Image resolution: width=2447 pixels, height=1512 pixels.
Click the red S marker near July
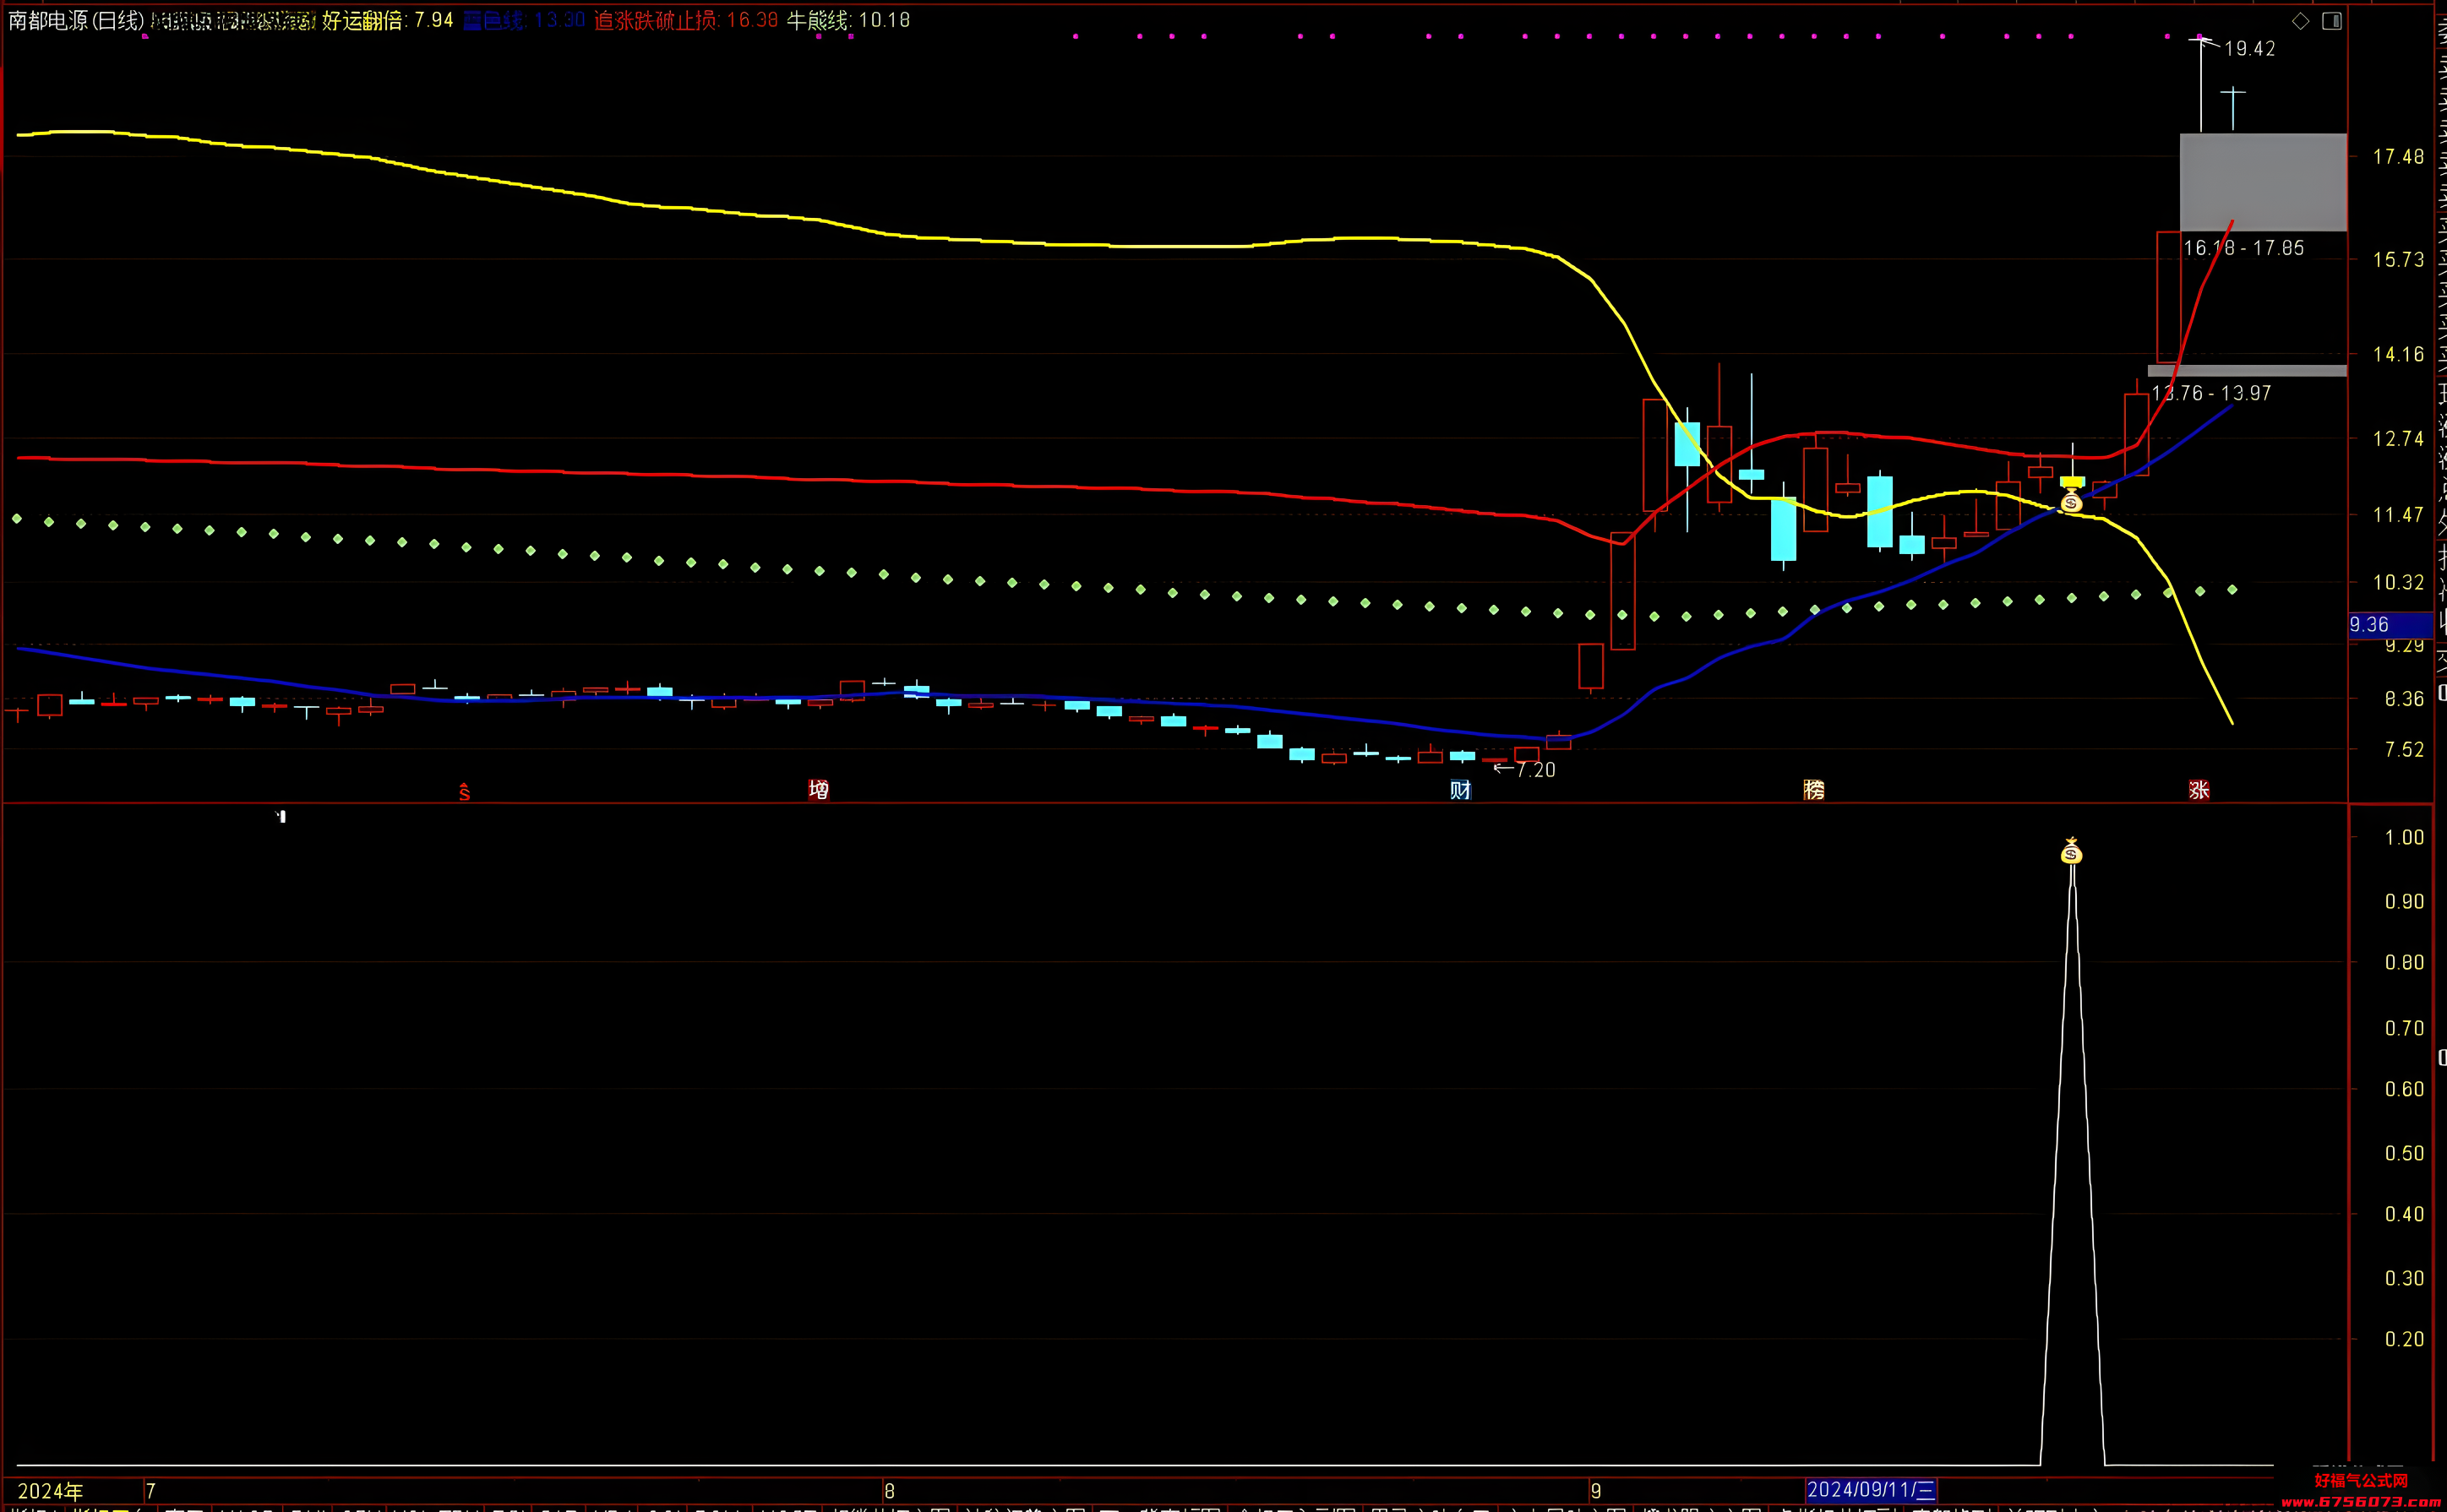pos(464,792)
